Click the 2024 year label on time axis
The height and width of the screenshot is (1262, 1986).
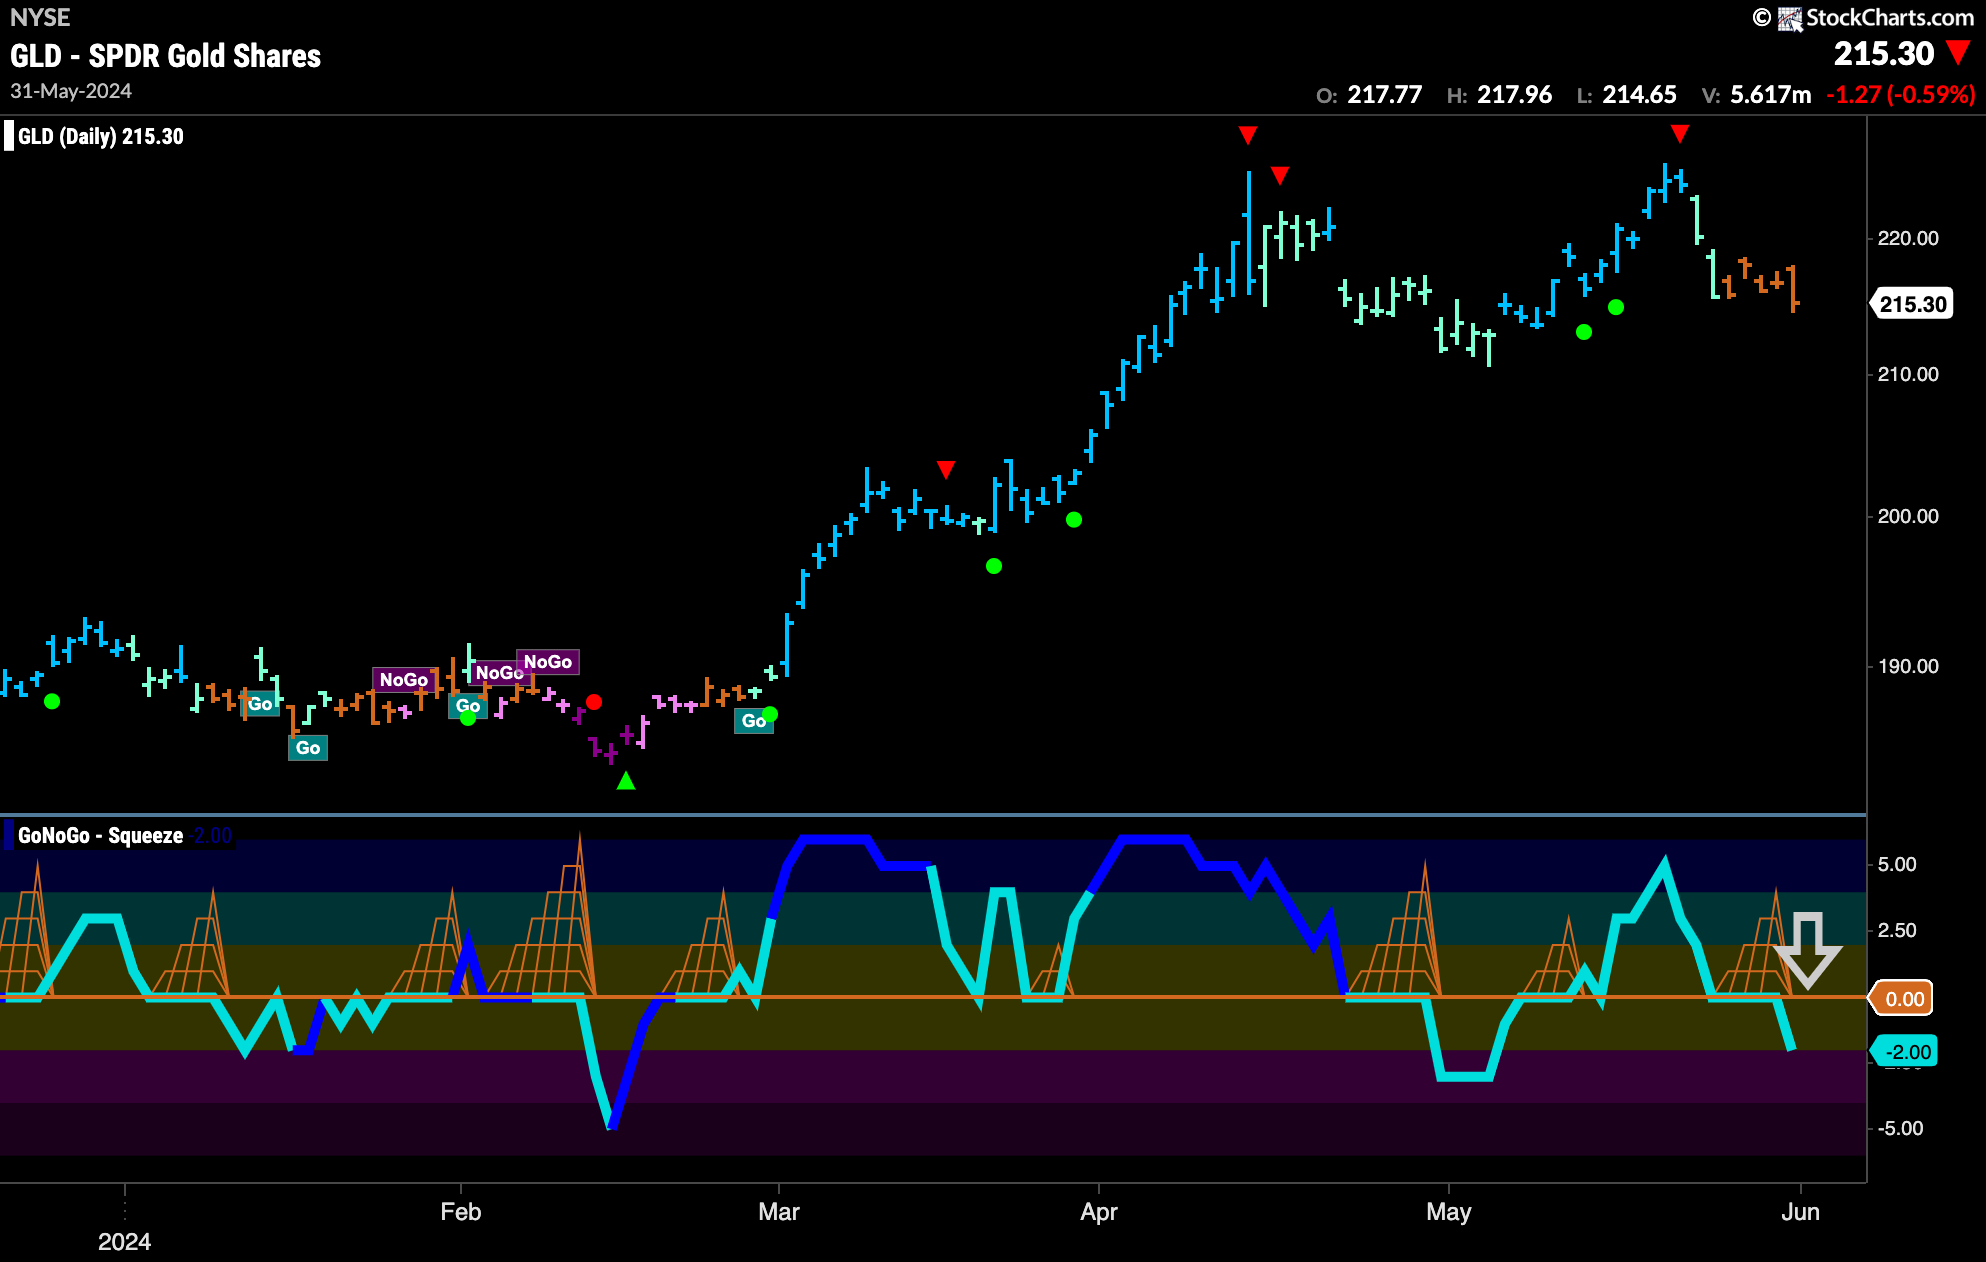(x=125, y=1242)
